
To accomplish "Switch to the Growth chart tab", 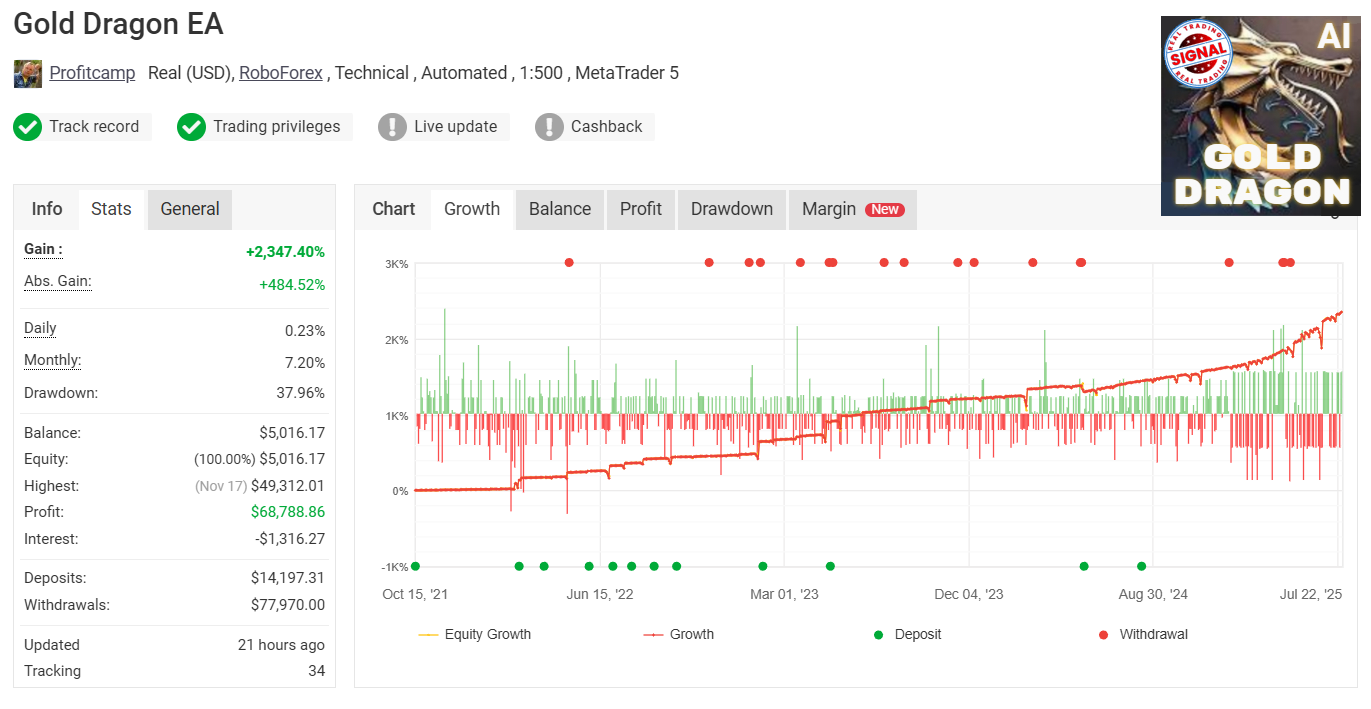I will [x=472, y=209].
